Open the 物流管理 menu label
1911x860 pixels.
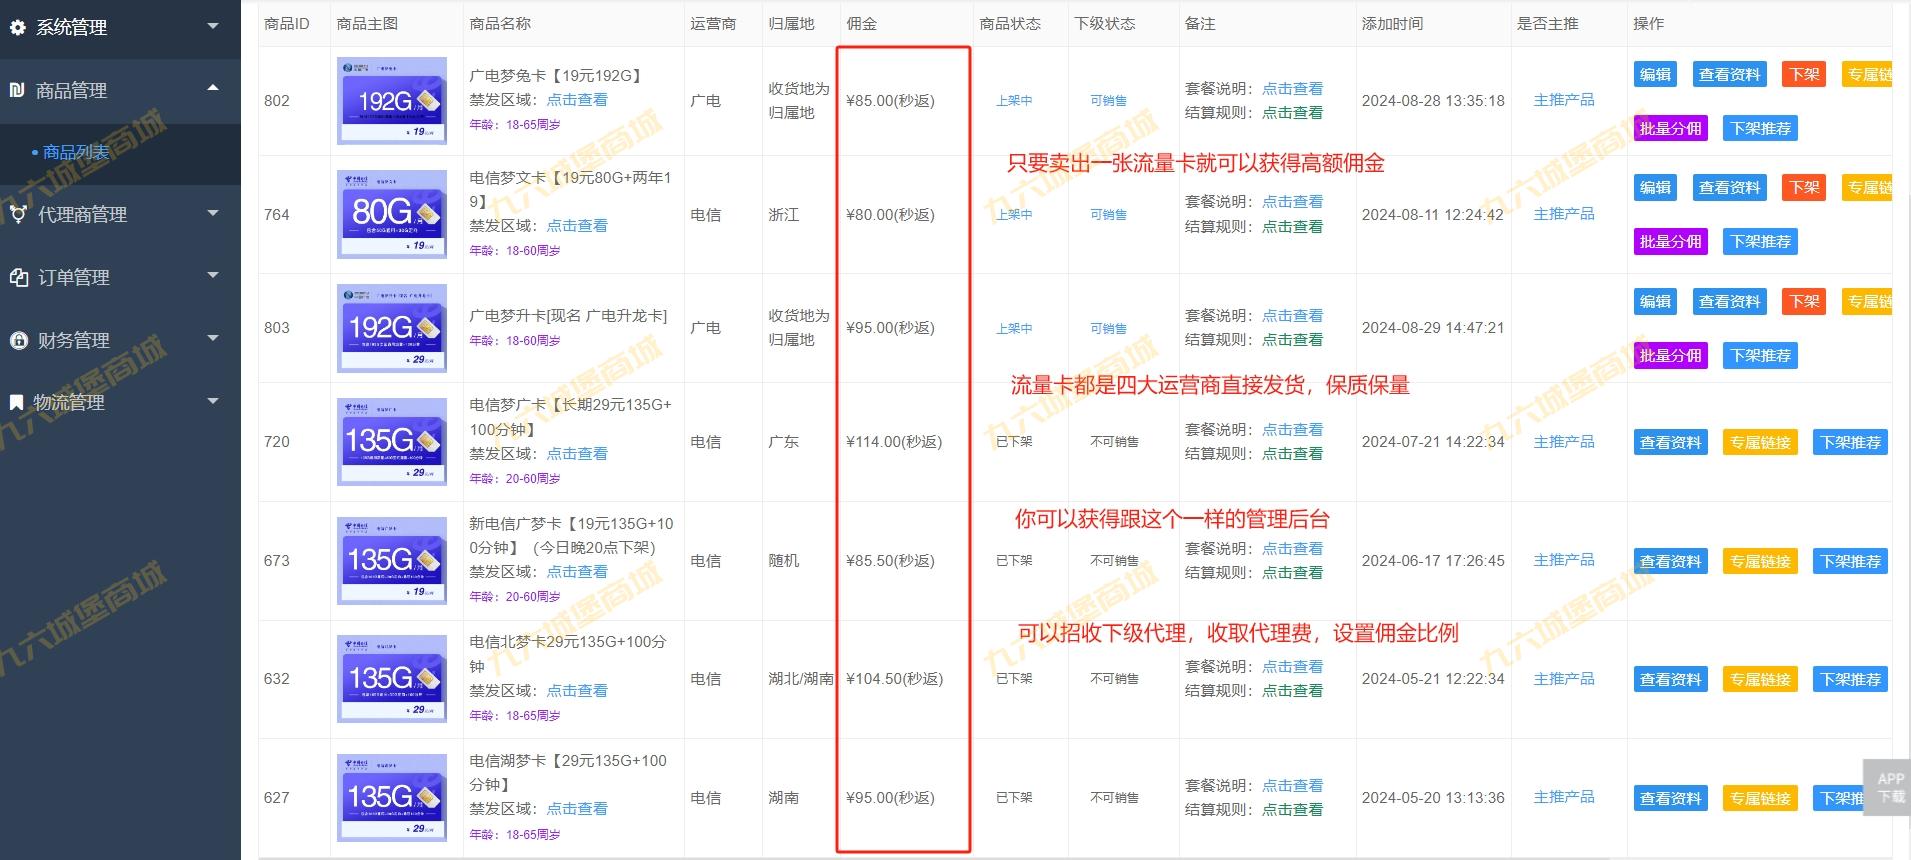coord(69,402)
